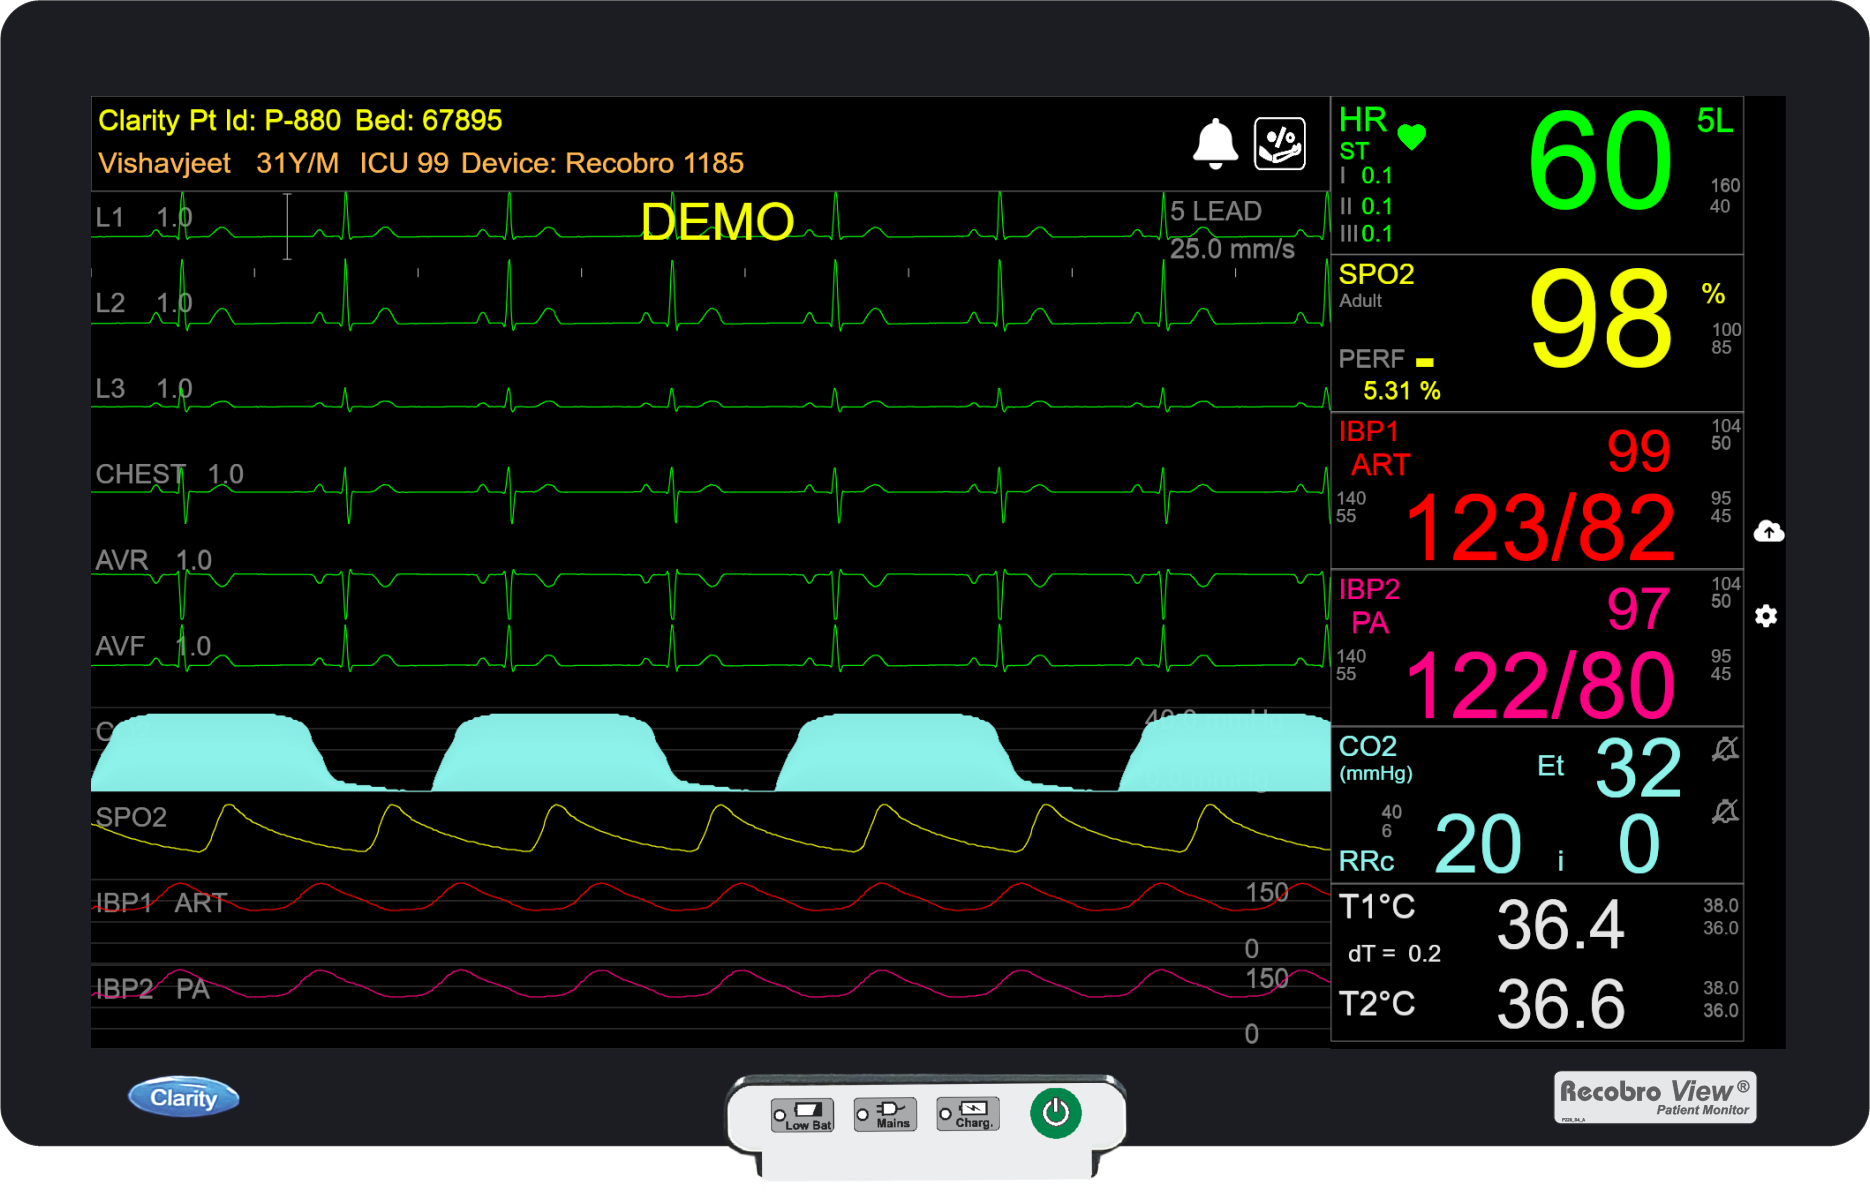Select the IBP2 PA pressure reading

coord(1539,686)
